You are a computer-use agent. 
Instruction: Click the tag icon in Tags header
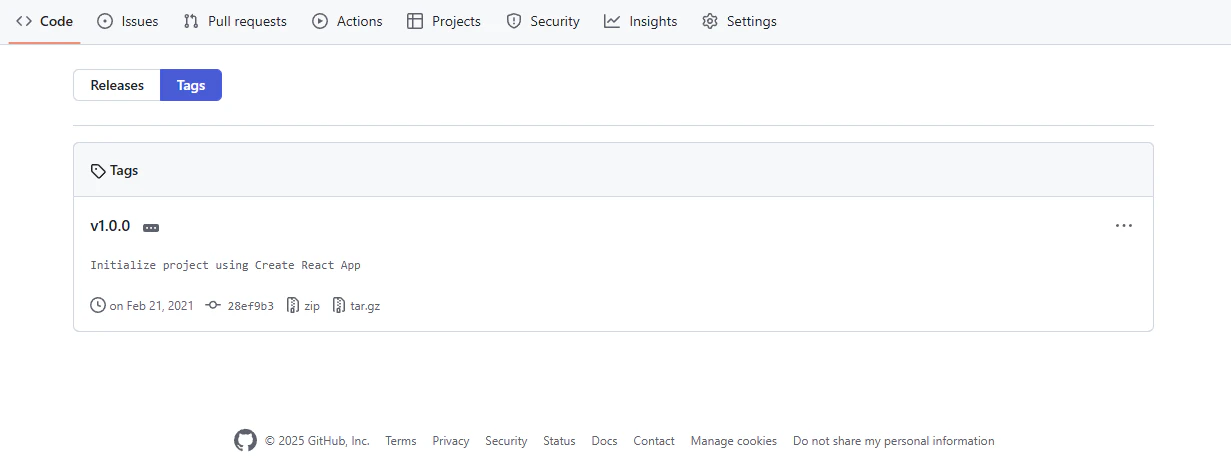[98, 171]
